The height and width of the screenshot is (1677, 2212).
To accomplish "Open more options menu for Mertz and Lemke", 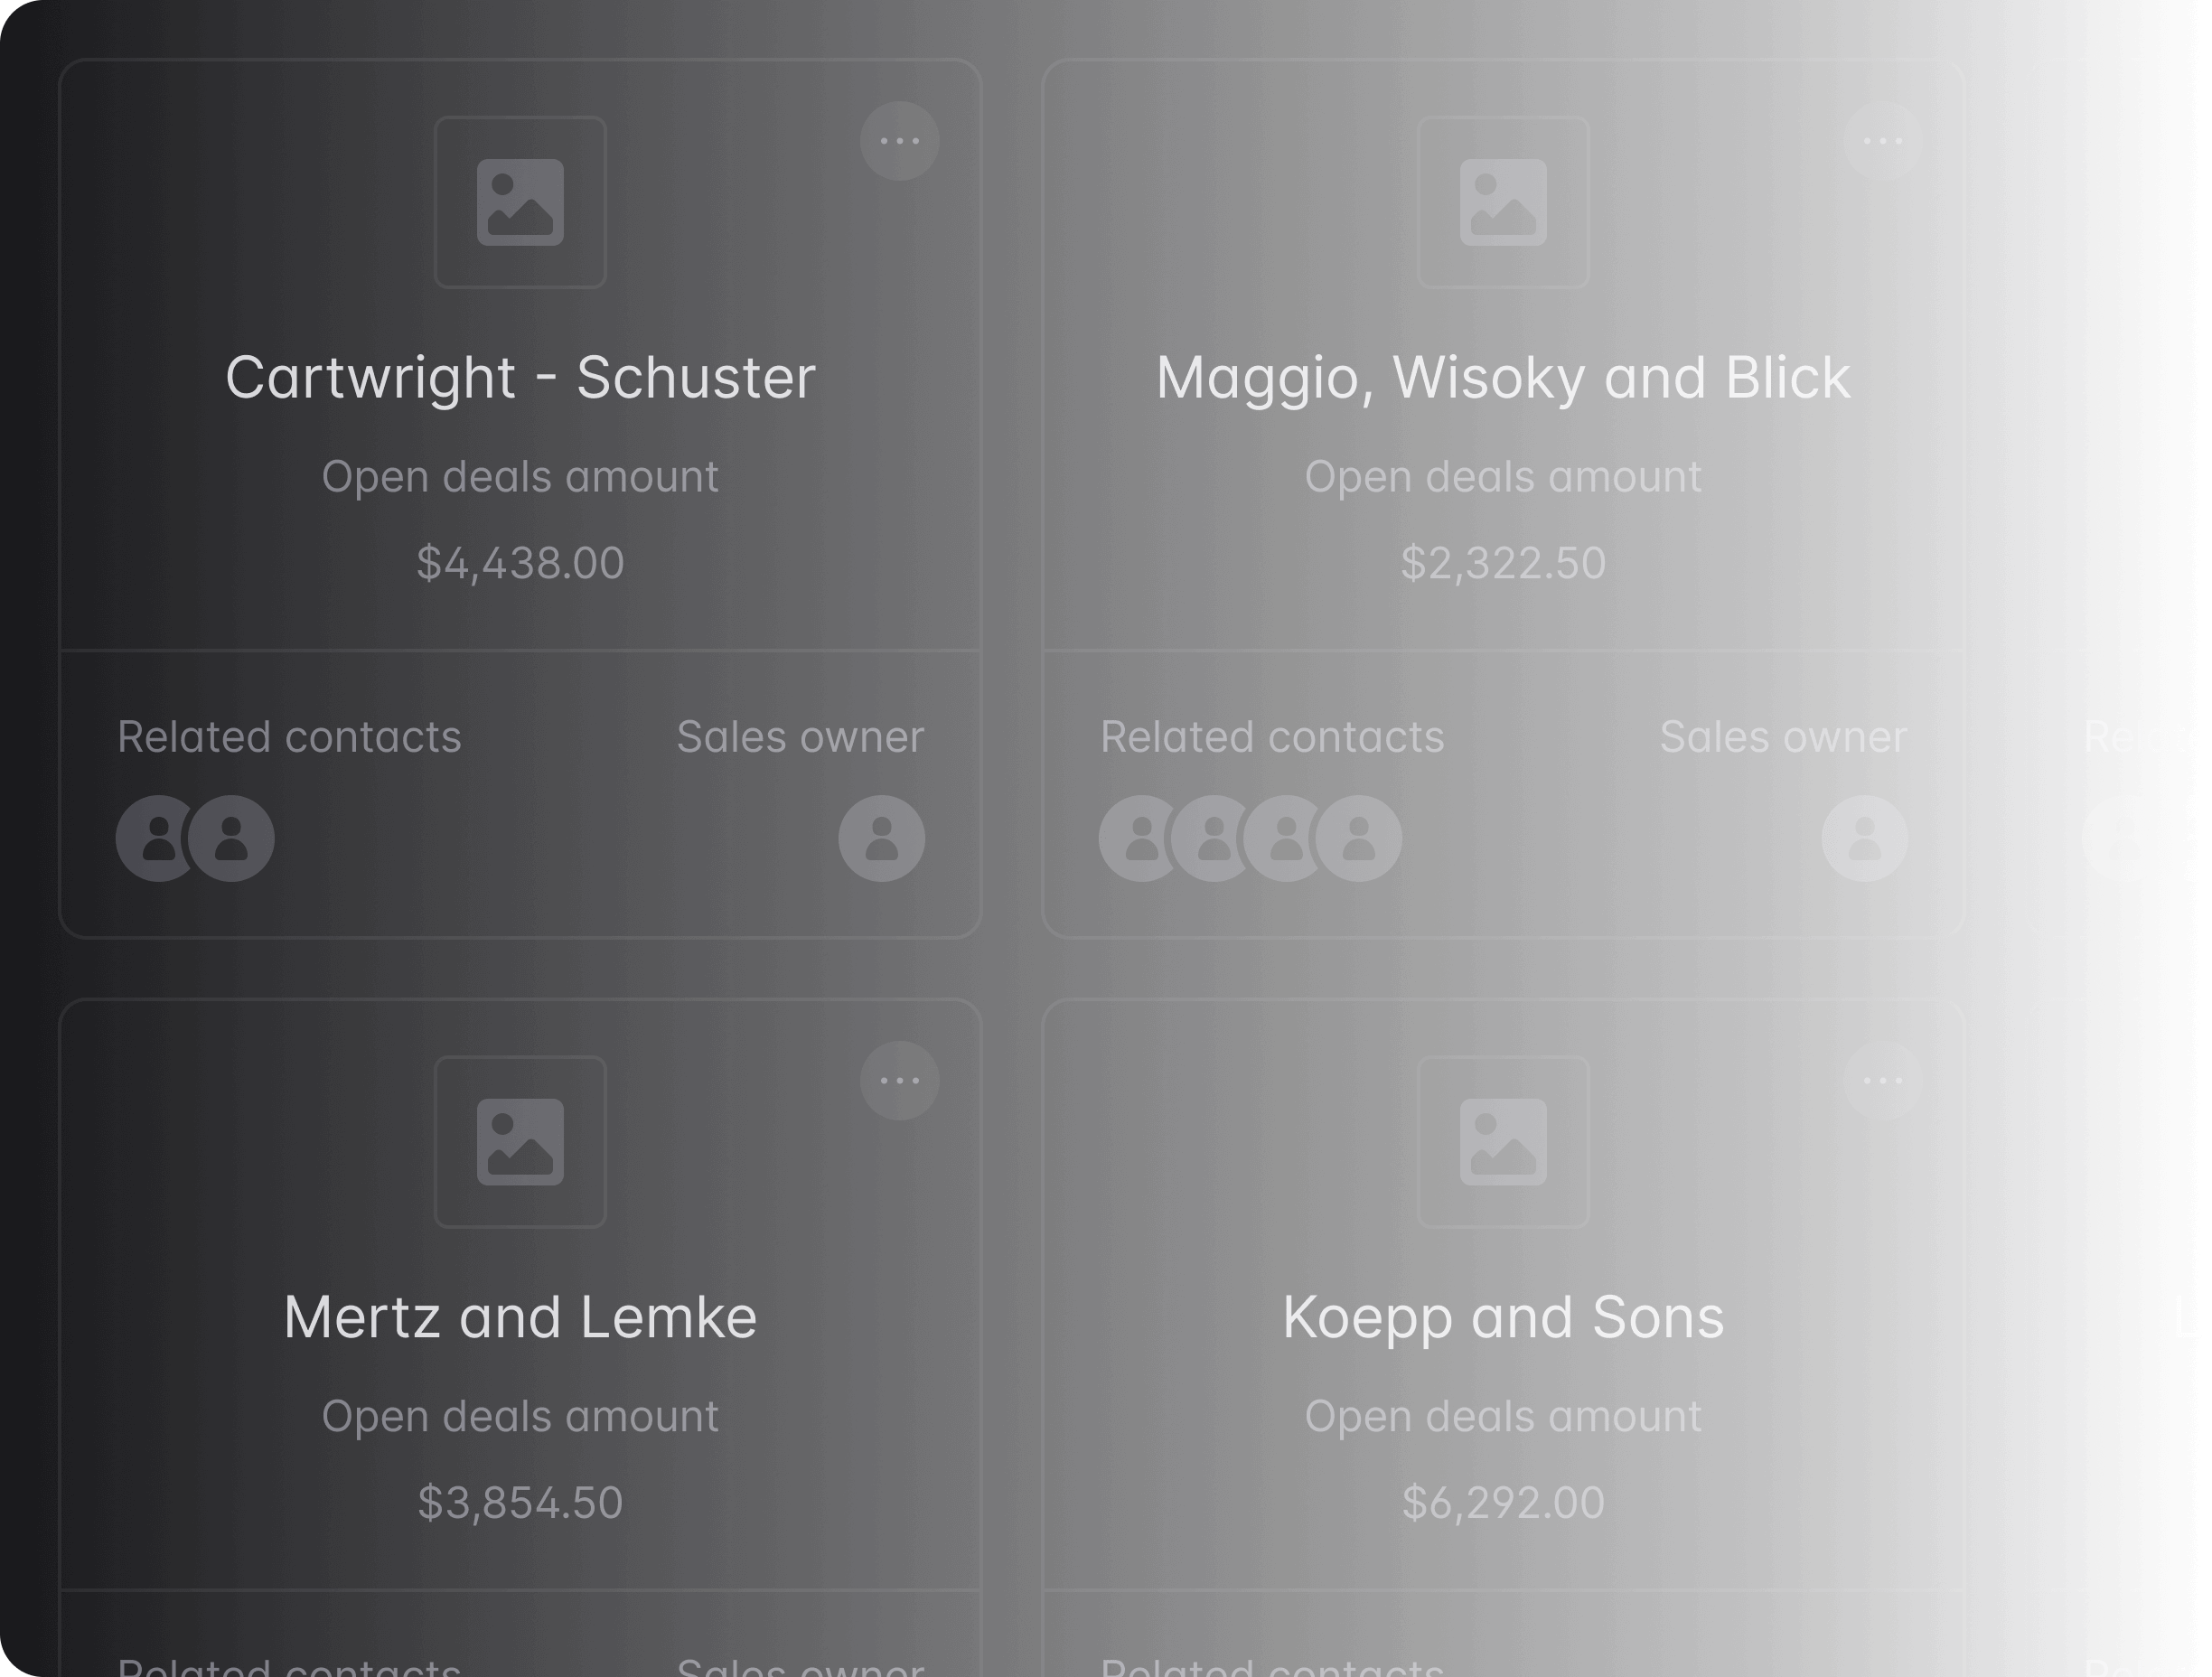I will coord(899,1081).
